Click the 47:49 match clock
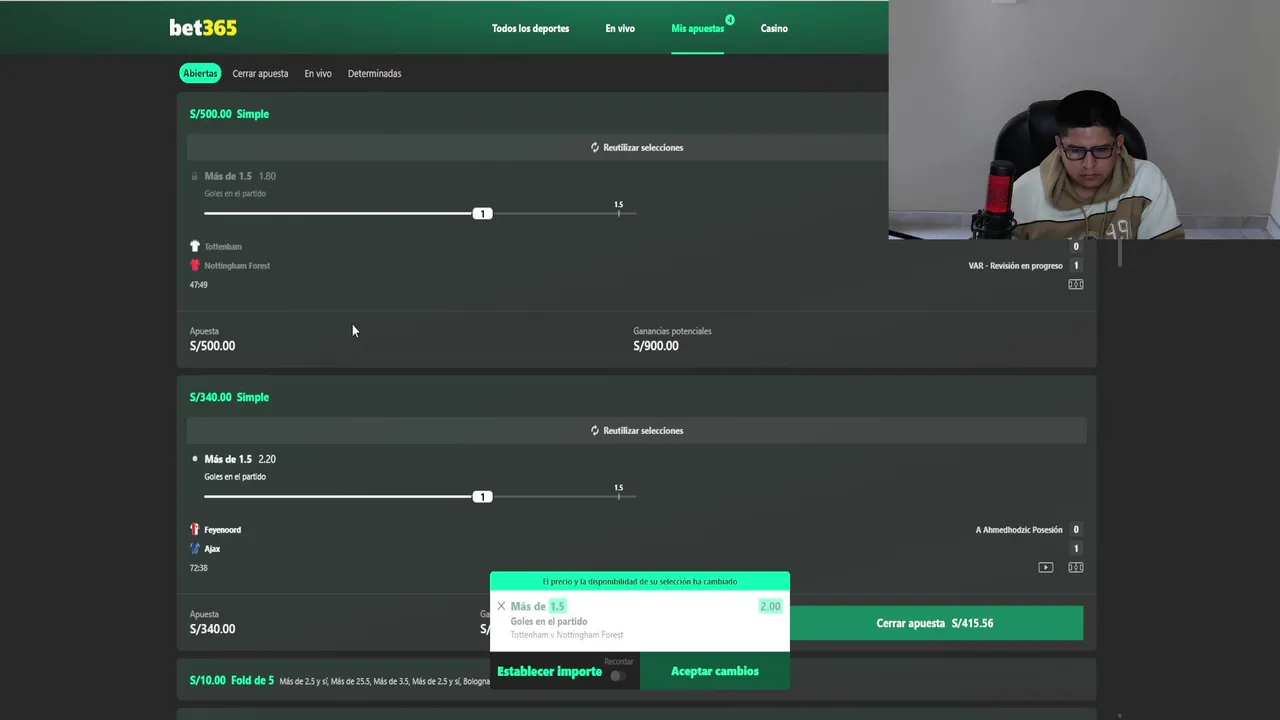Viewport: 1280px width, 720px height. tap(199, 284)
